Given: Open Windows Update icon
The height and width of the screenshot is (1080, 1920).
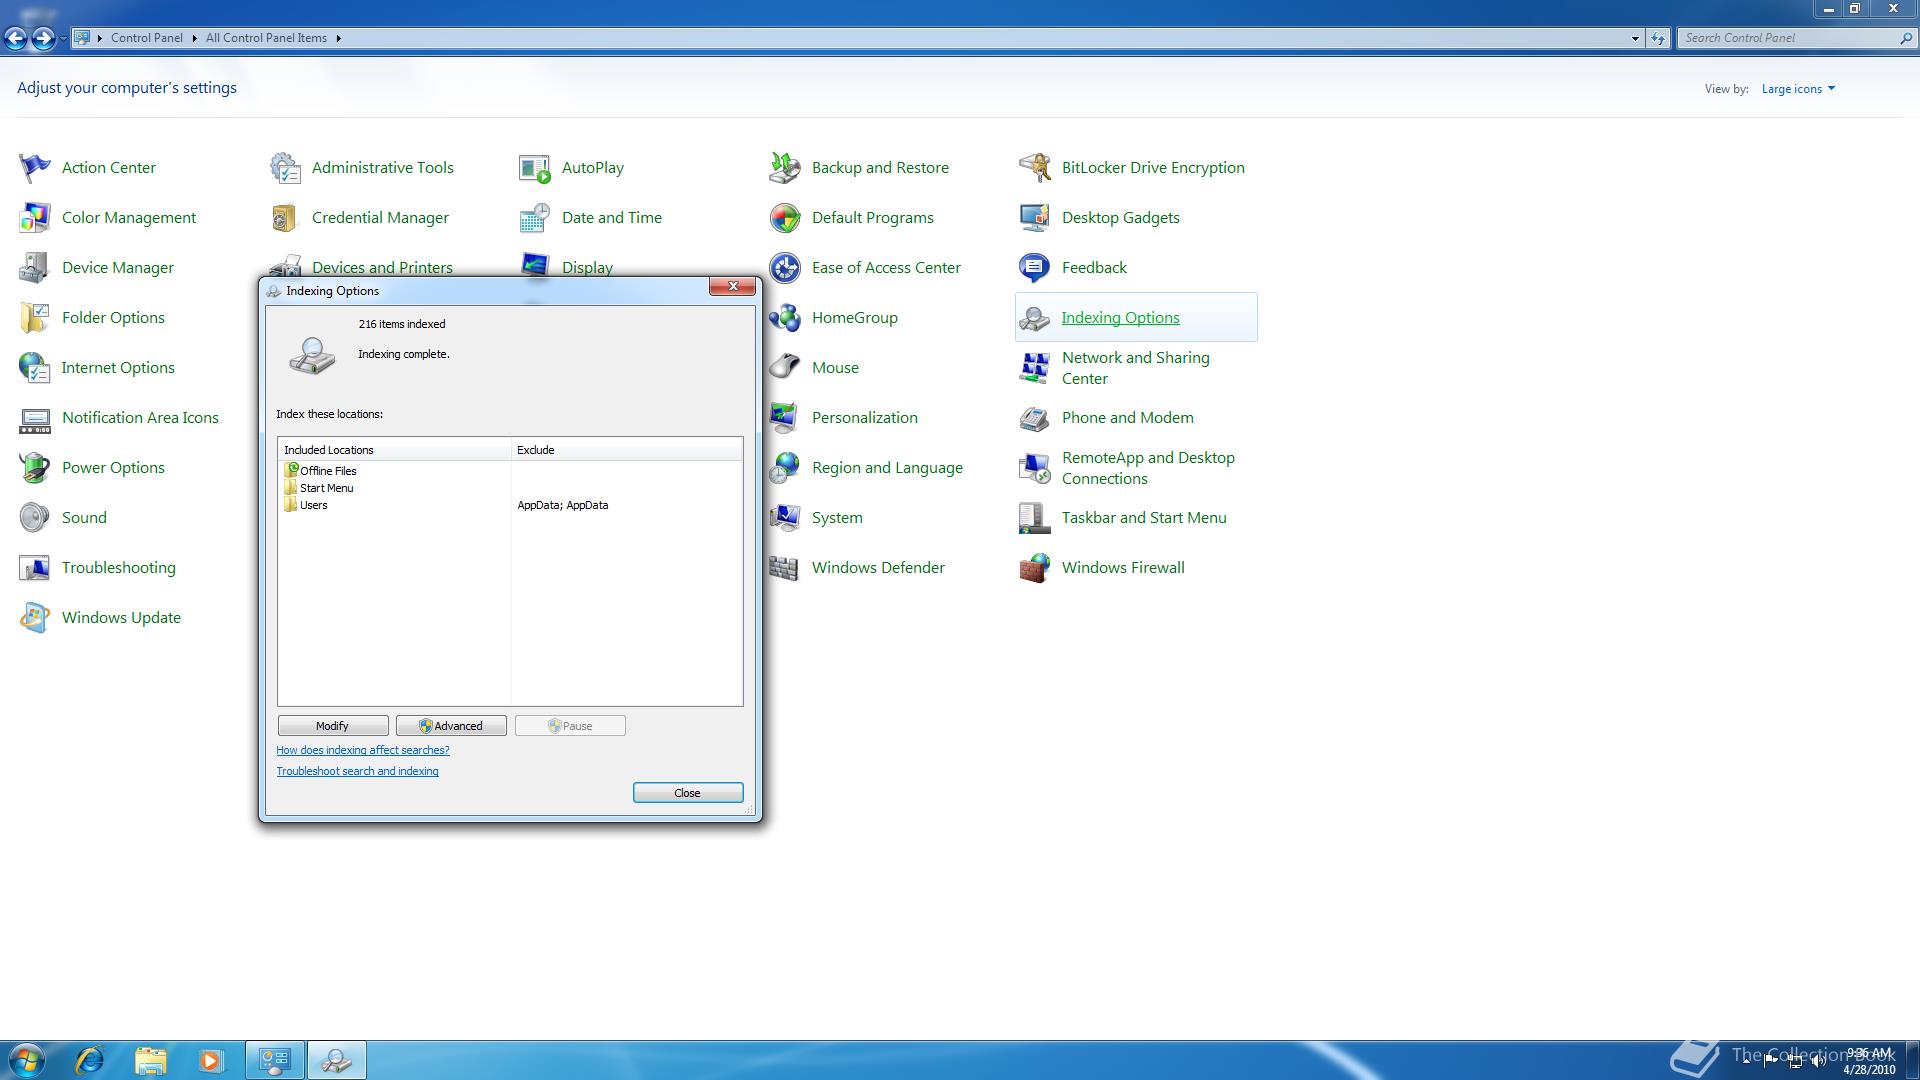Looking at the screenshot, I should coord(35,618).
